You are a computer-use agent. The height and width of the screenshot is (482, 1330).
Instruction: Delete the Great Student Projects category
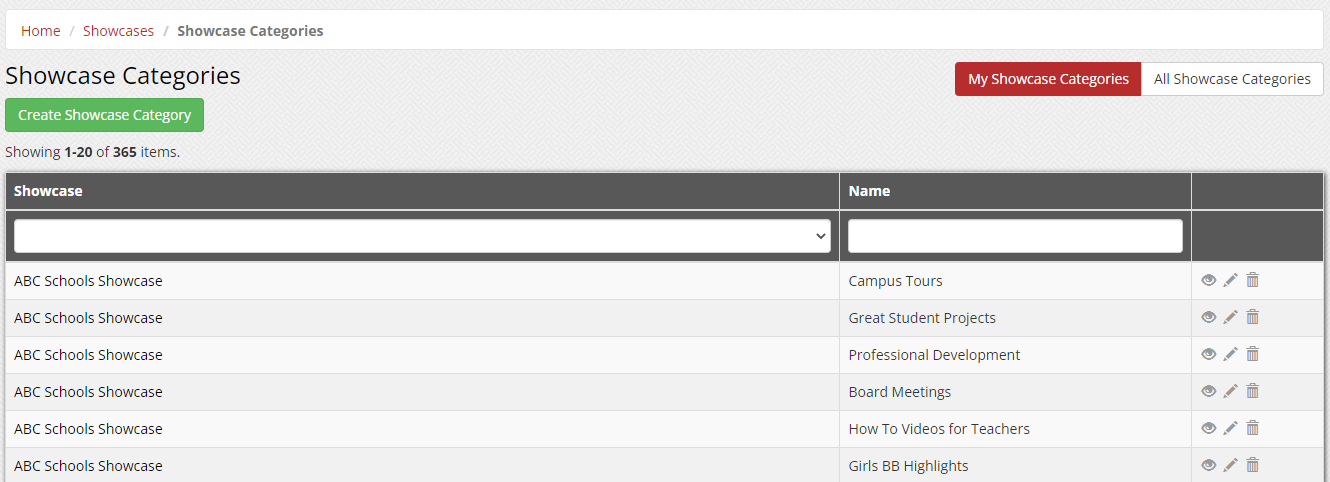(1252, 317)
